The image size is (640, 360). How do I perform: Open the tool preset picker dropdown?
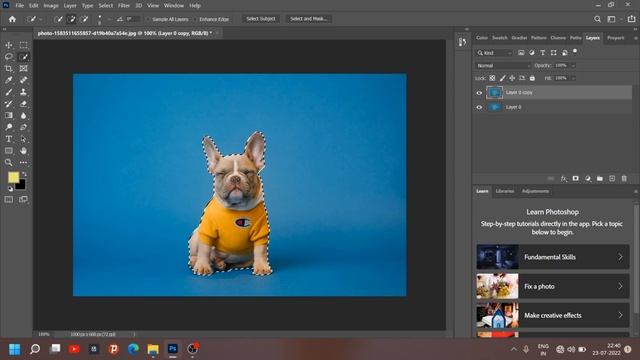pos(41,19)
